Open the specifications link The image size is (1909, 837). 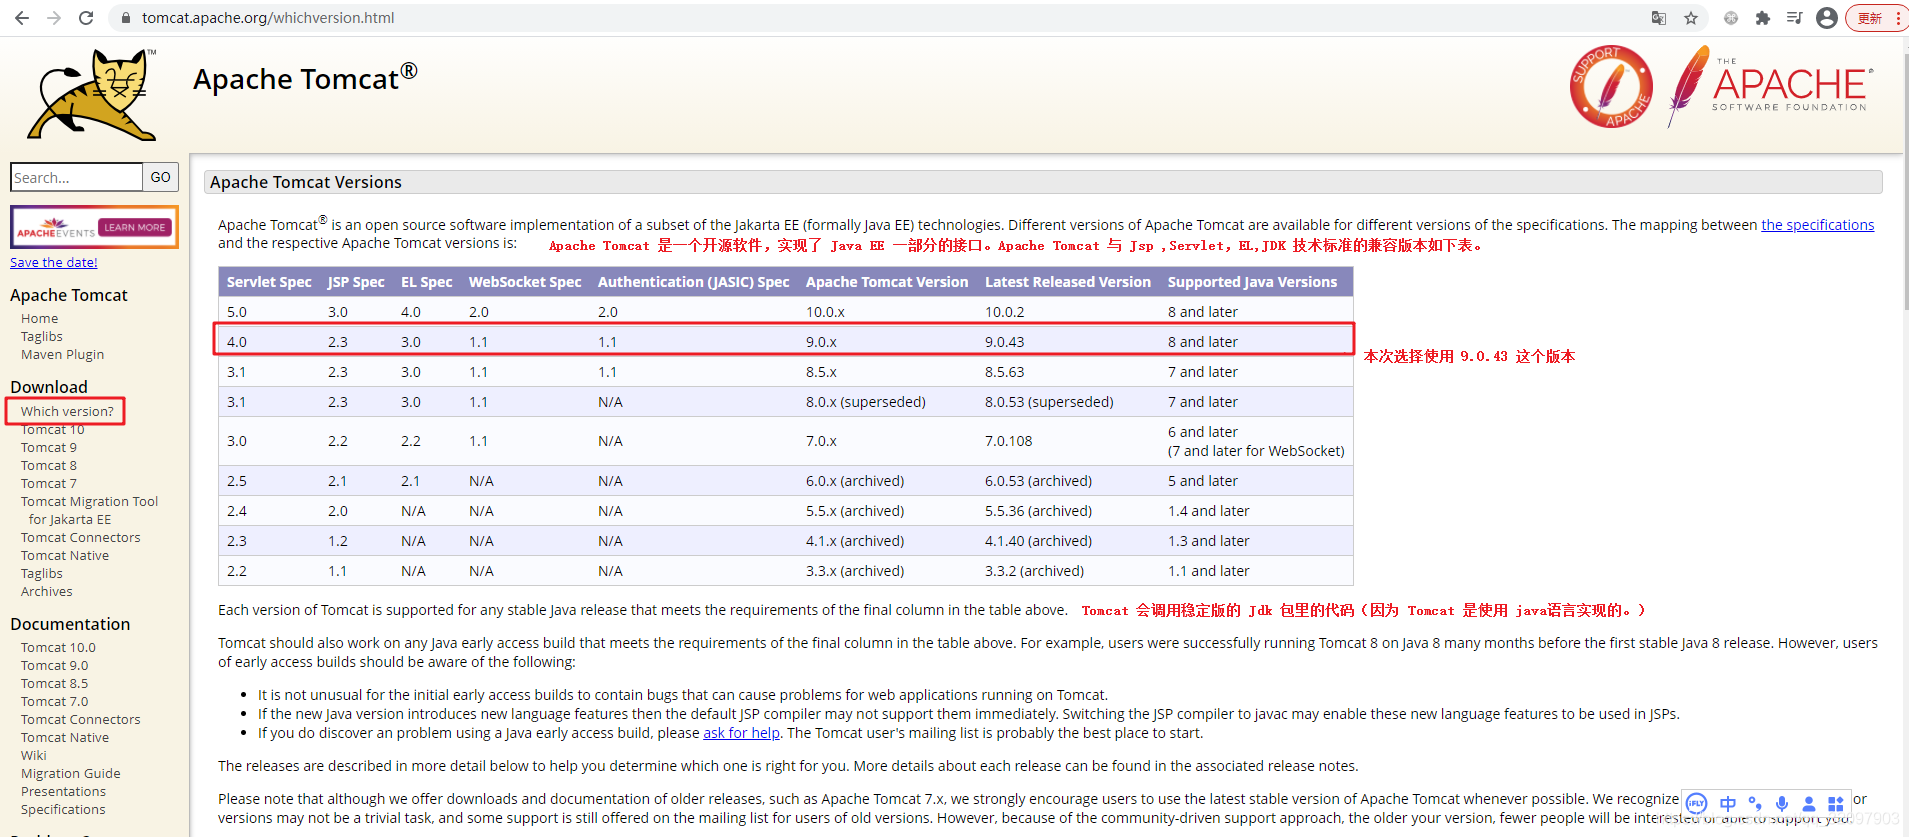point(1817,225)
